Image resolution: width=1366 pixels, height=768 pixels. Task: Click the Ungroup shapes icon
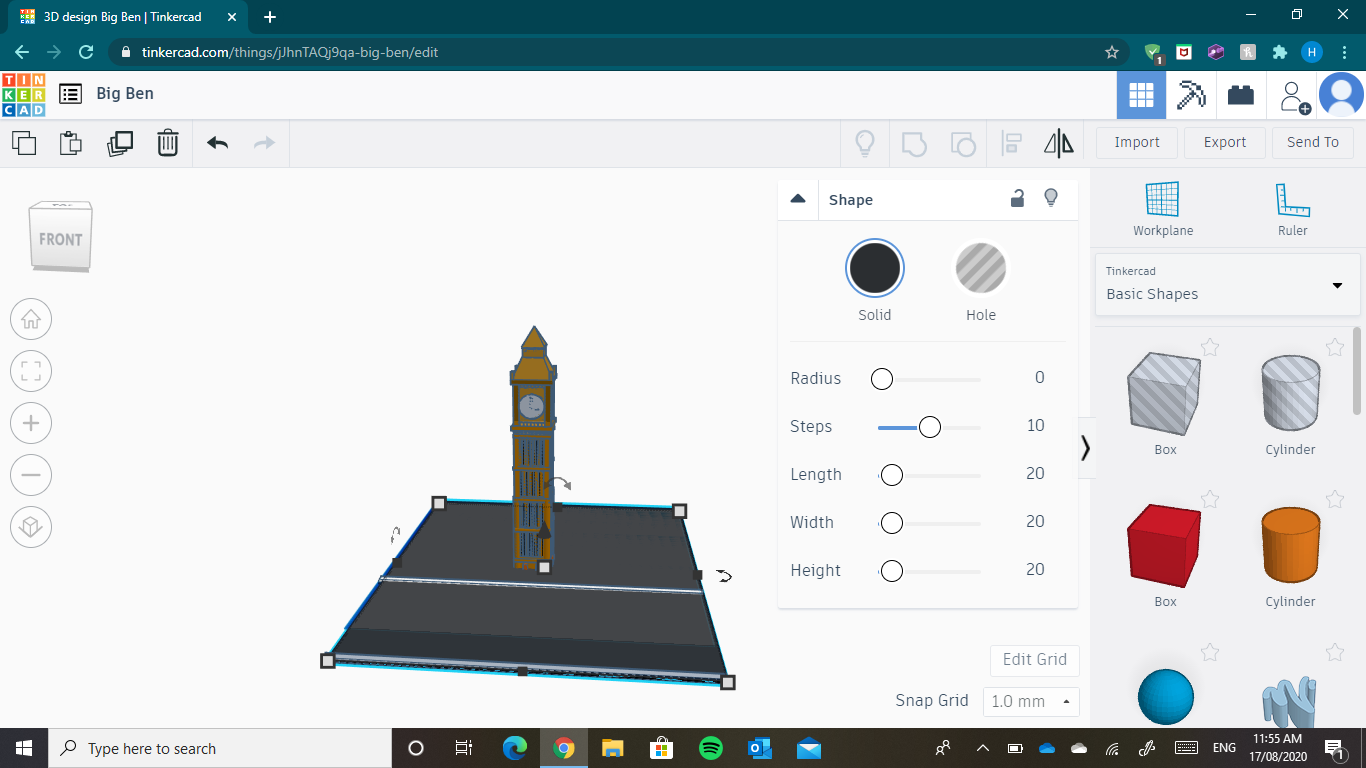coord(962,144)
